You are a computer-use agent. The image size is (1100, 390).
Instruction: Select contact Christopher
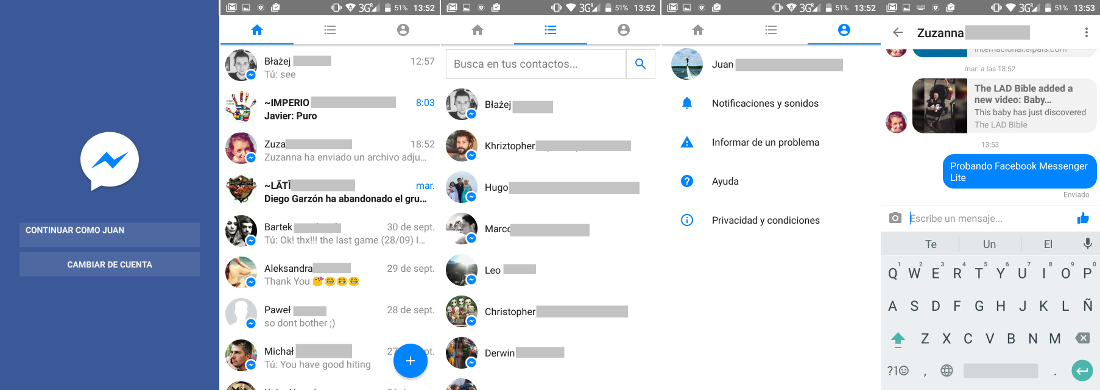(551, 311)
